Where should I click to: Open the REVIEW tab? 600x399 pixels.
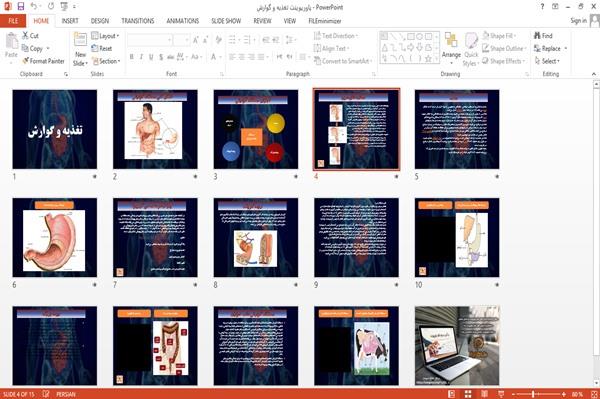click(262, 21)
